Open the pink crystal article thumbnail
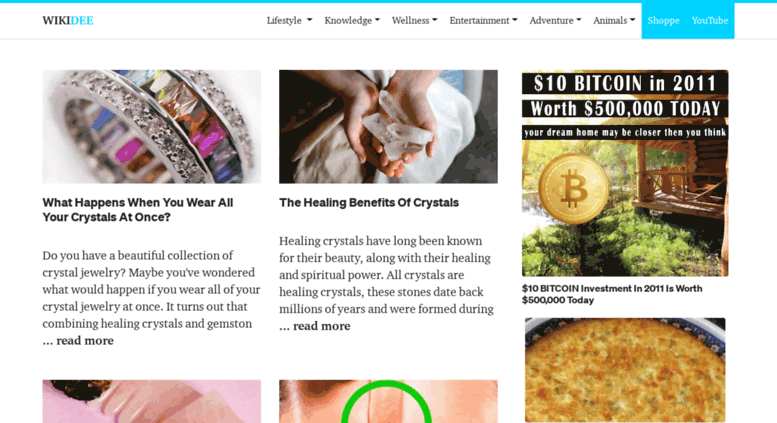 click(152, 401)
